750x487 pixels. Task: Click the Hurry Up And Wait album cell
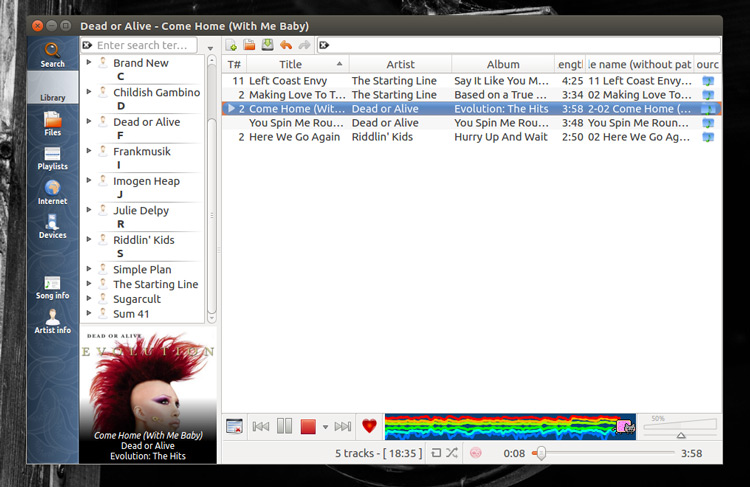501,137
